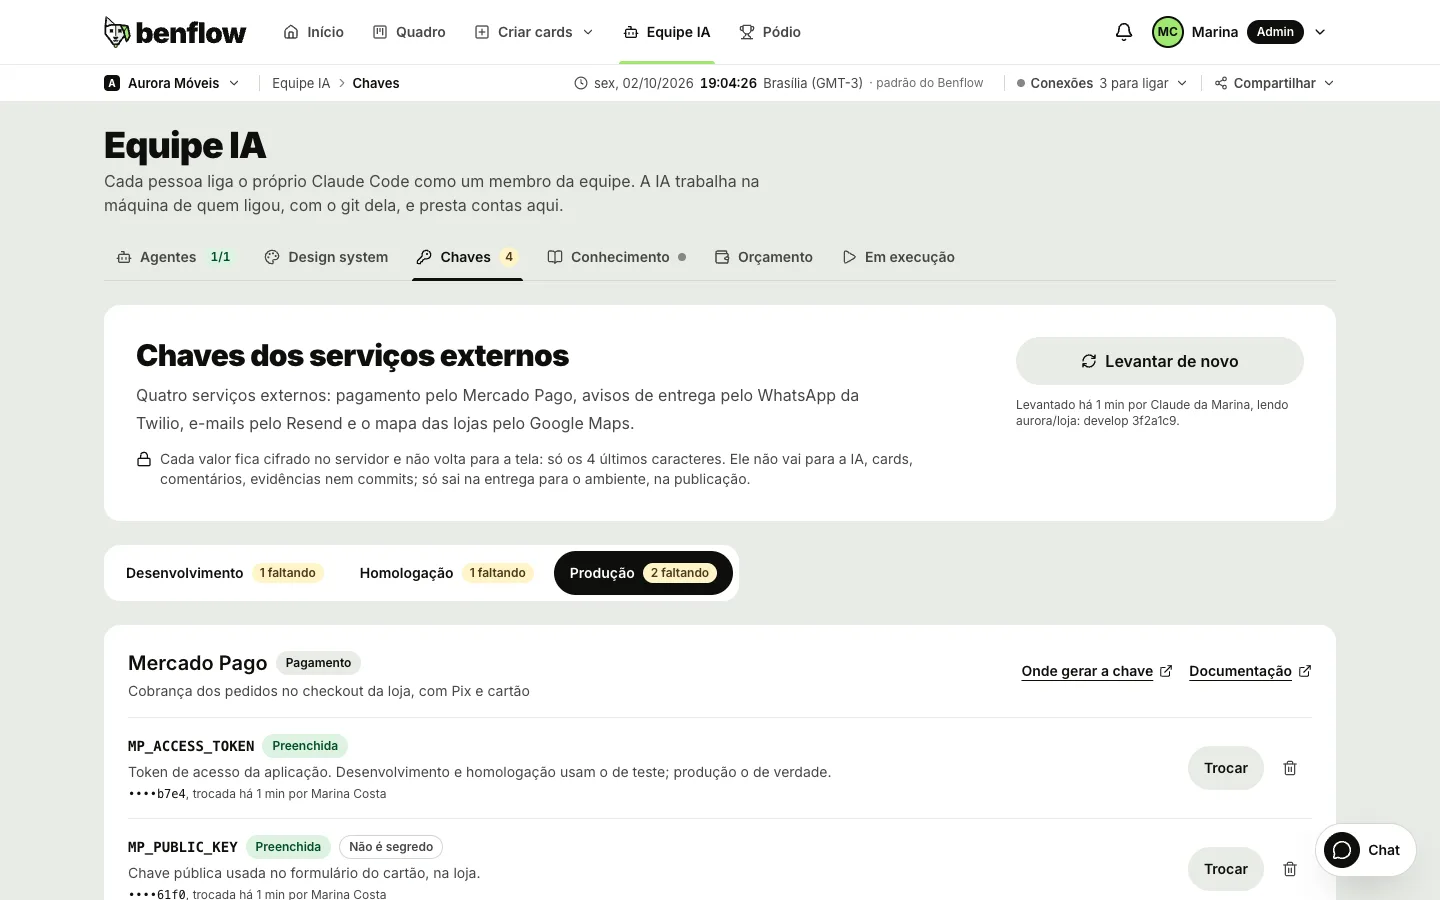Click the Admin badge
Viewport: 1440px width, 900px height.
point(1275,32)
